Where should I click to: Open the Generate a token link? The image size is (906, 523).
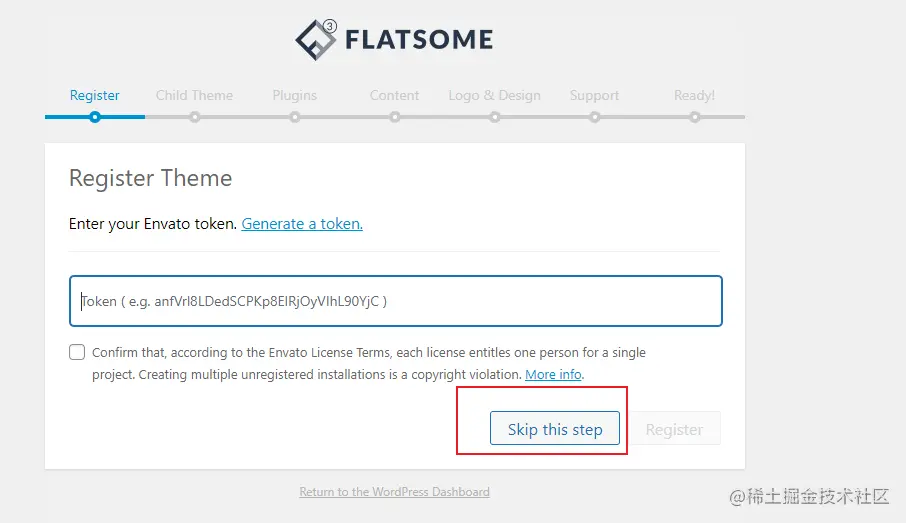pyautogui.click(x=302, y=224)
